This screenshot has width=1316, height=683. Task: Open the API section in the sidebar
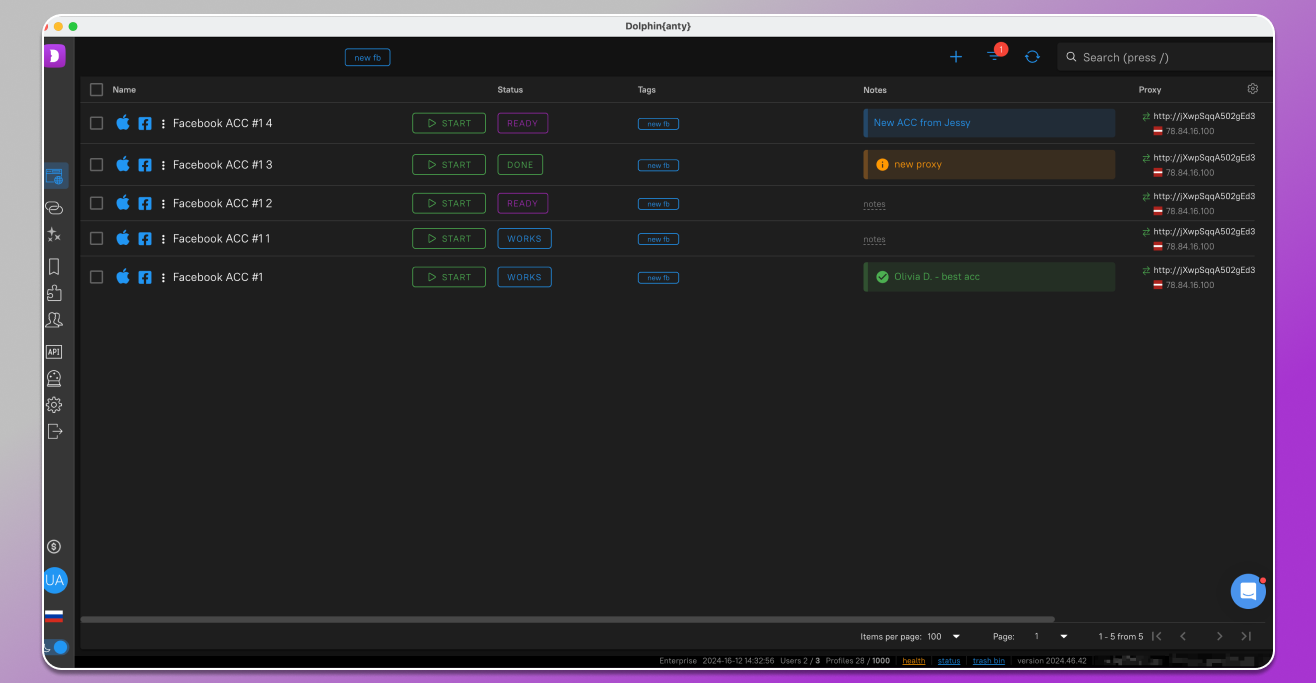click(54, 352)
